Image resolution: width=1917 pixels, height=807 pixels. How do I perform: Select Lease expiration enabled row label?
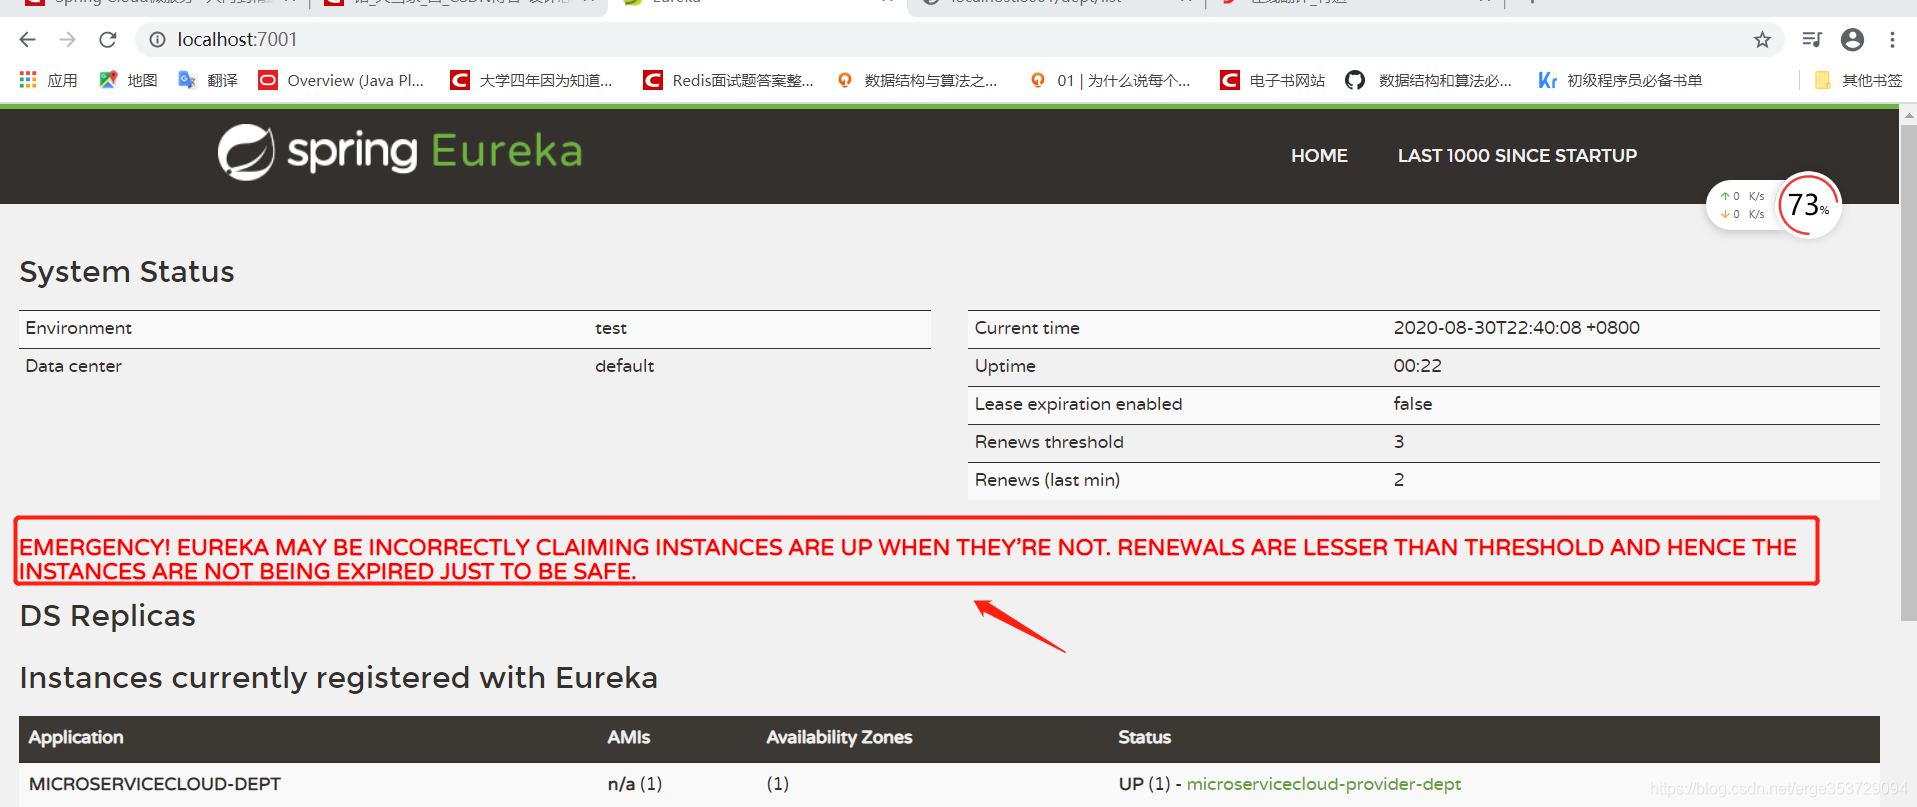click(1078, 404)
